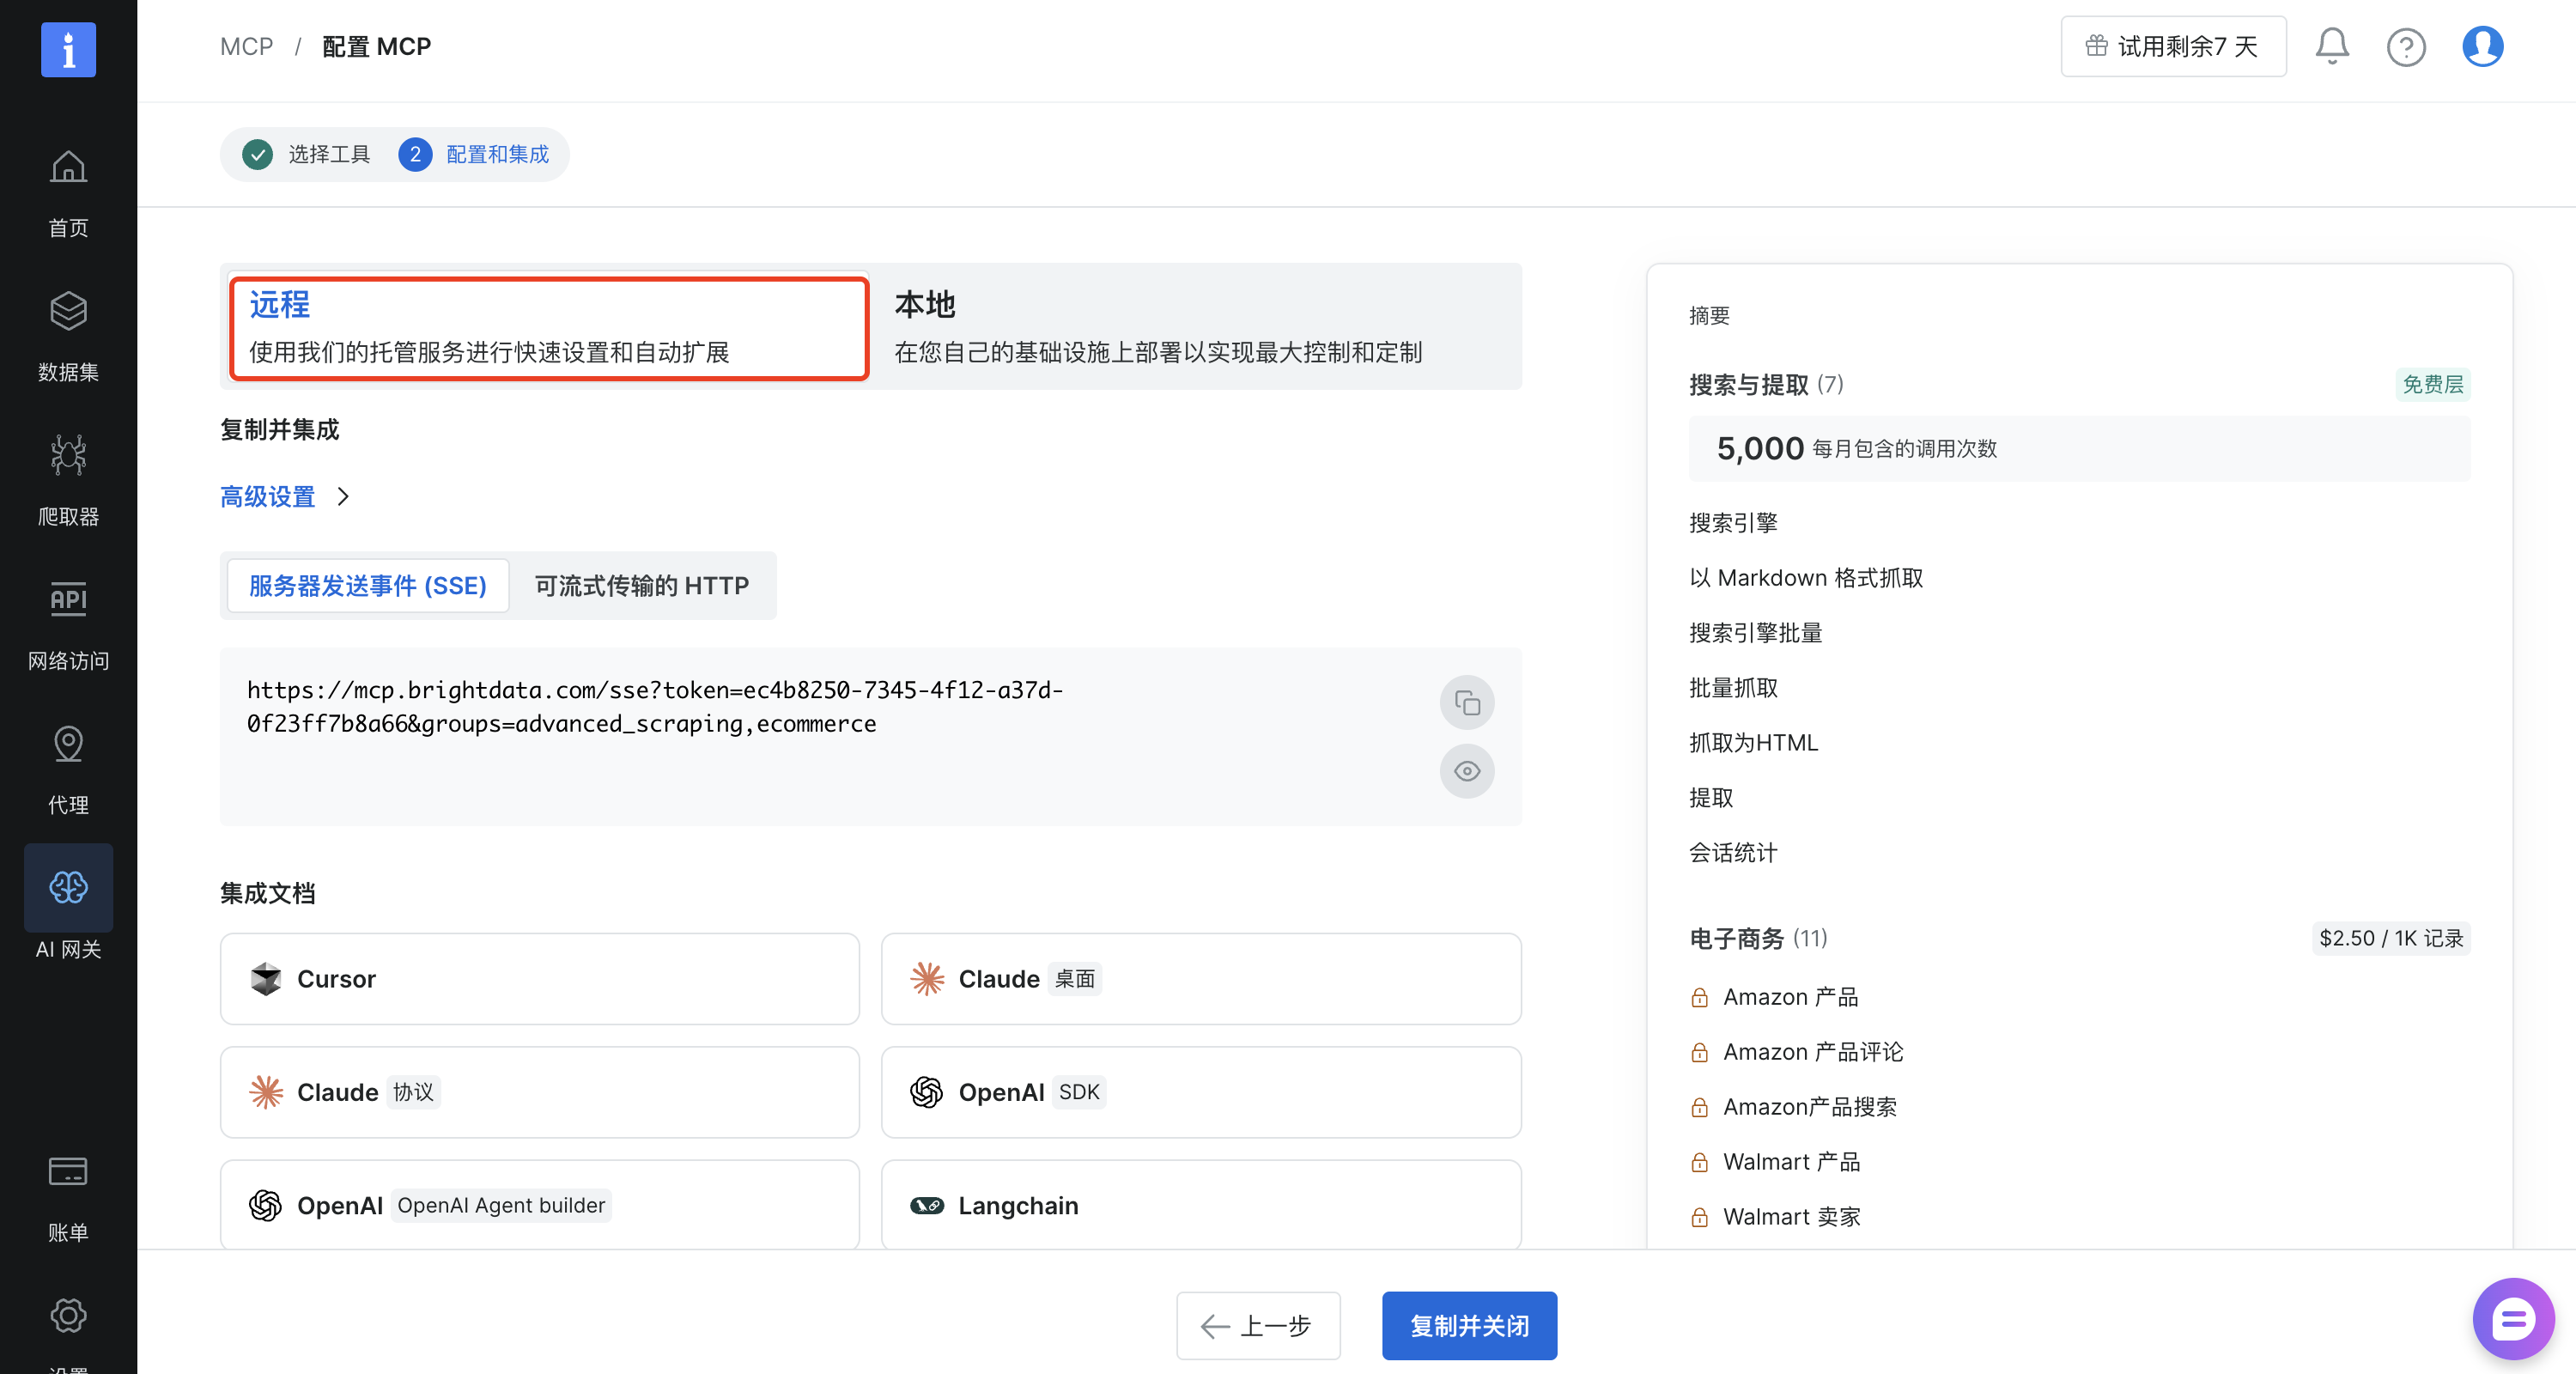Screen dimensions: 2576x1374
Task: Toggle token visibility eye icon
Action: click(1466, 771)
